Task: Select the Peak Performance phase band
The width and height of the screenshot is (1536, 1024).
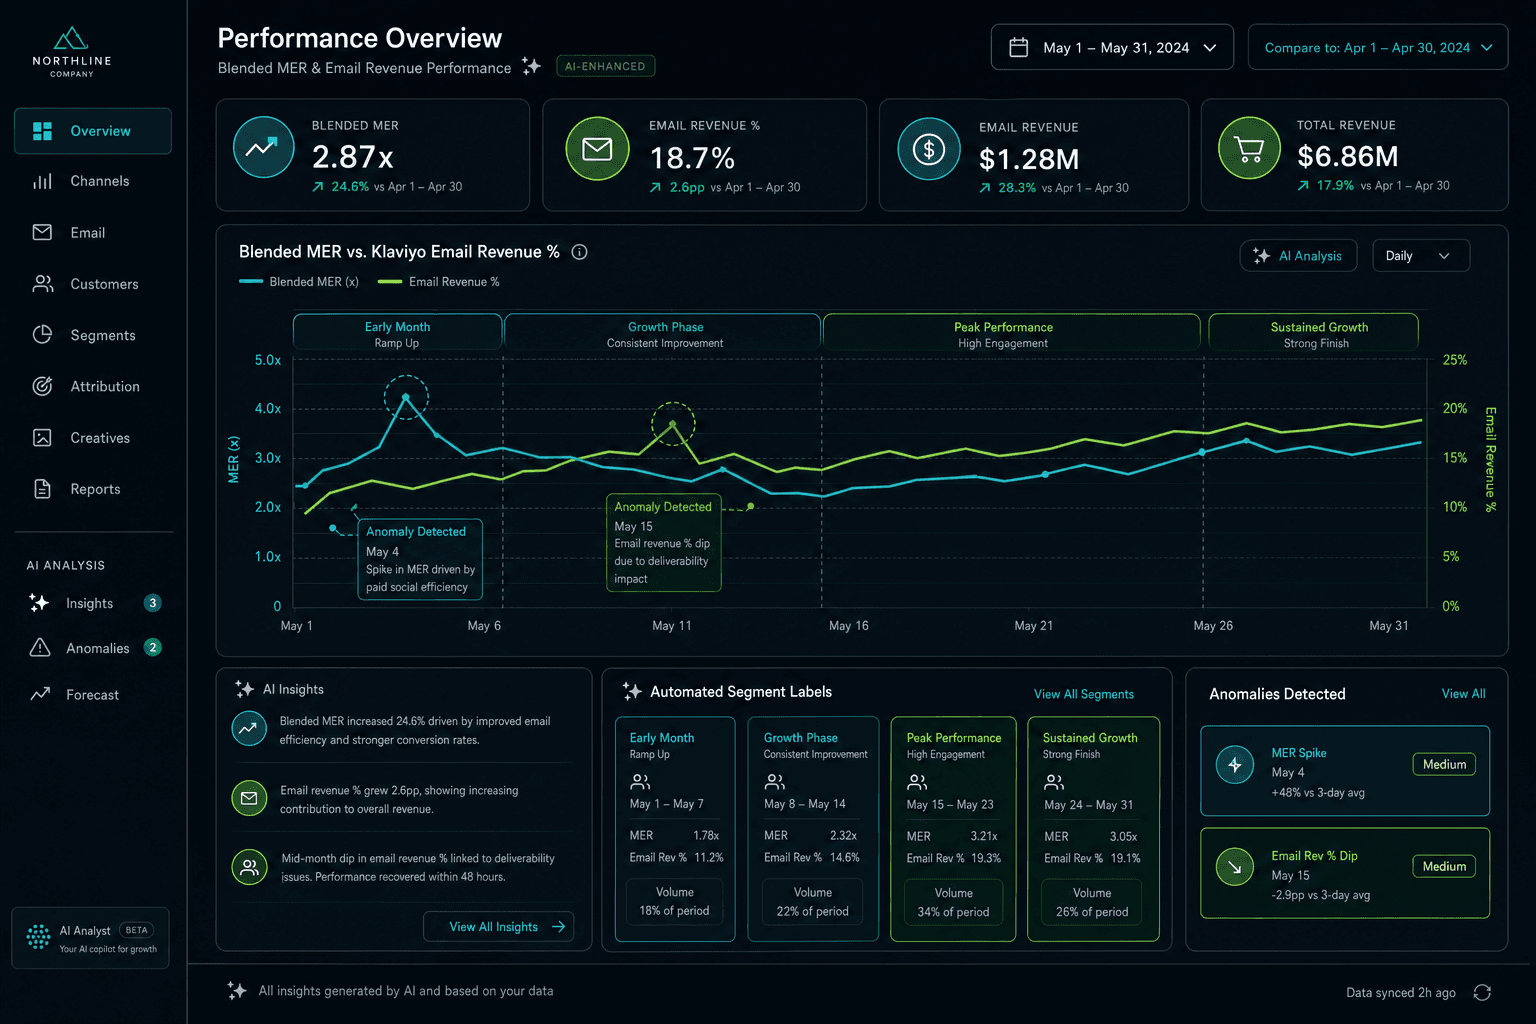Action: (x=1011, y=333)
